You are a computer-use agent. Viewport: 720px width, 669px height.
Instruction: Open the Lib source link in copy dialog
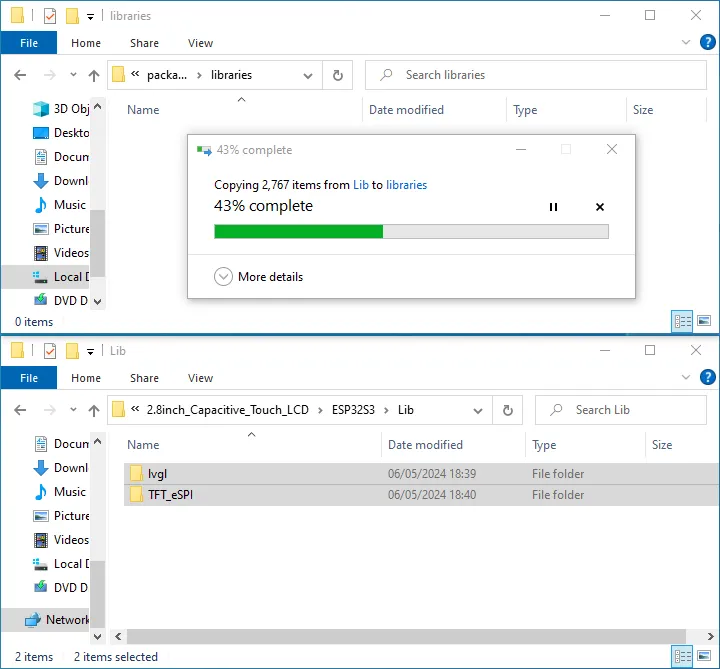click(x=361, y=185)
